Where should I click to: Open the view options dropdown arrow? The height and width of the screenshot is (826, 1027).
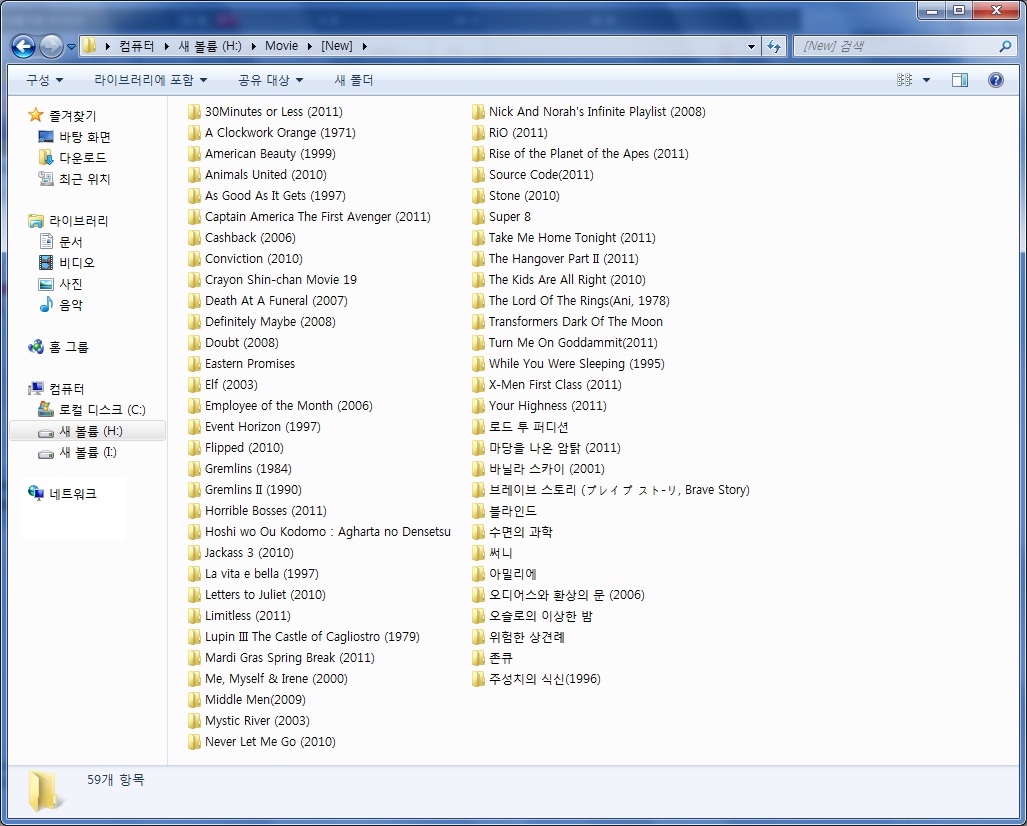(926, 80)
